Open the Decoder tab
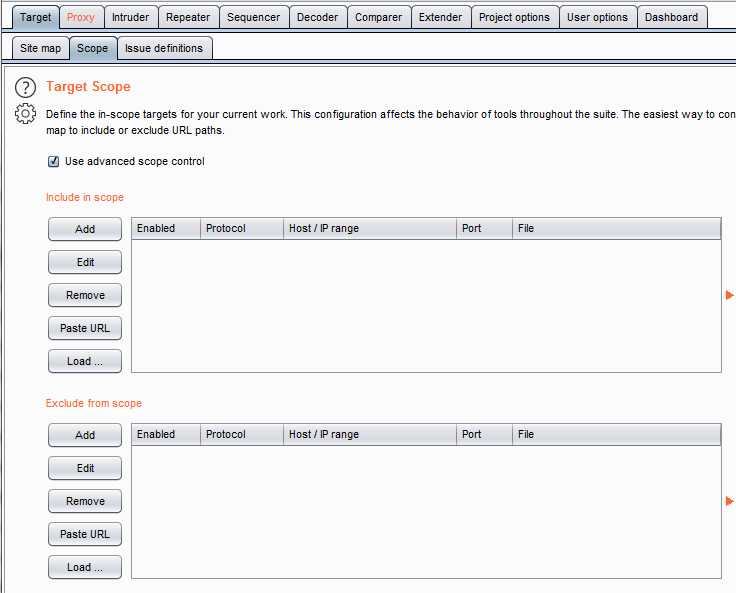 tap(317, 17)
